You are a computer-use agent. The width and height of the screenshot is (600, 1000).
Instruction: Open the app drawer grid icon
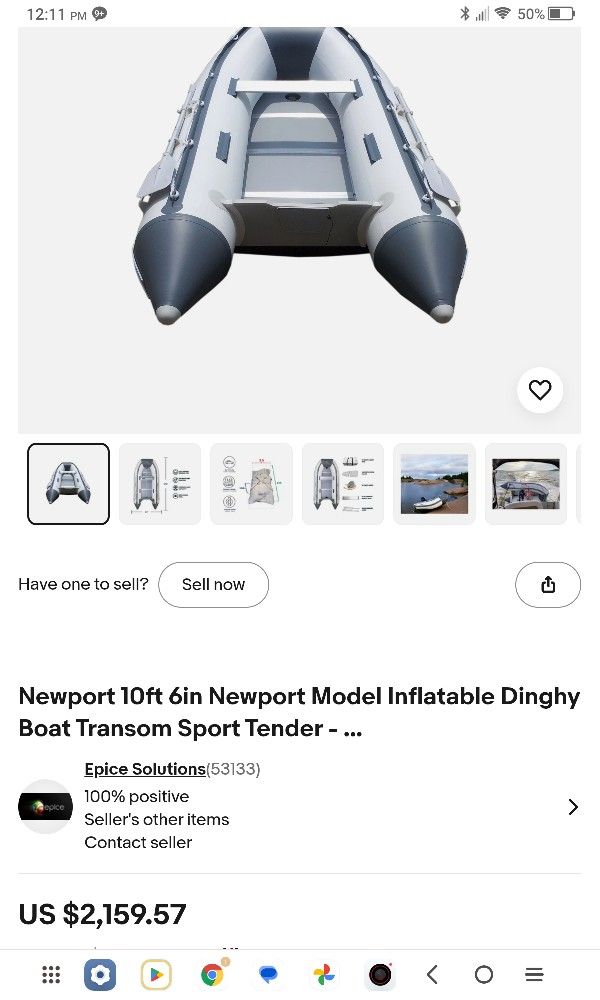(x=50, y=975)
